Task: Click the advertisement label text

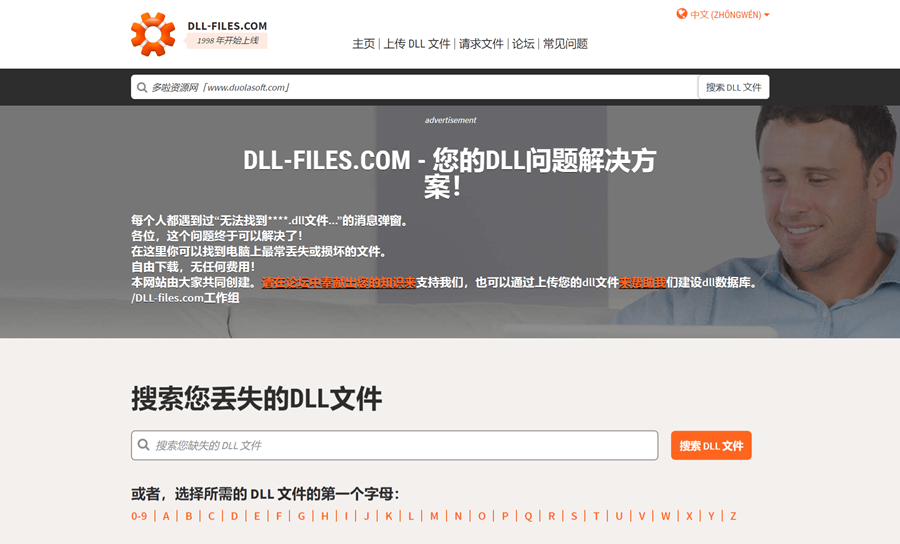Action: 451,120
